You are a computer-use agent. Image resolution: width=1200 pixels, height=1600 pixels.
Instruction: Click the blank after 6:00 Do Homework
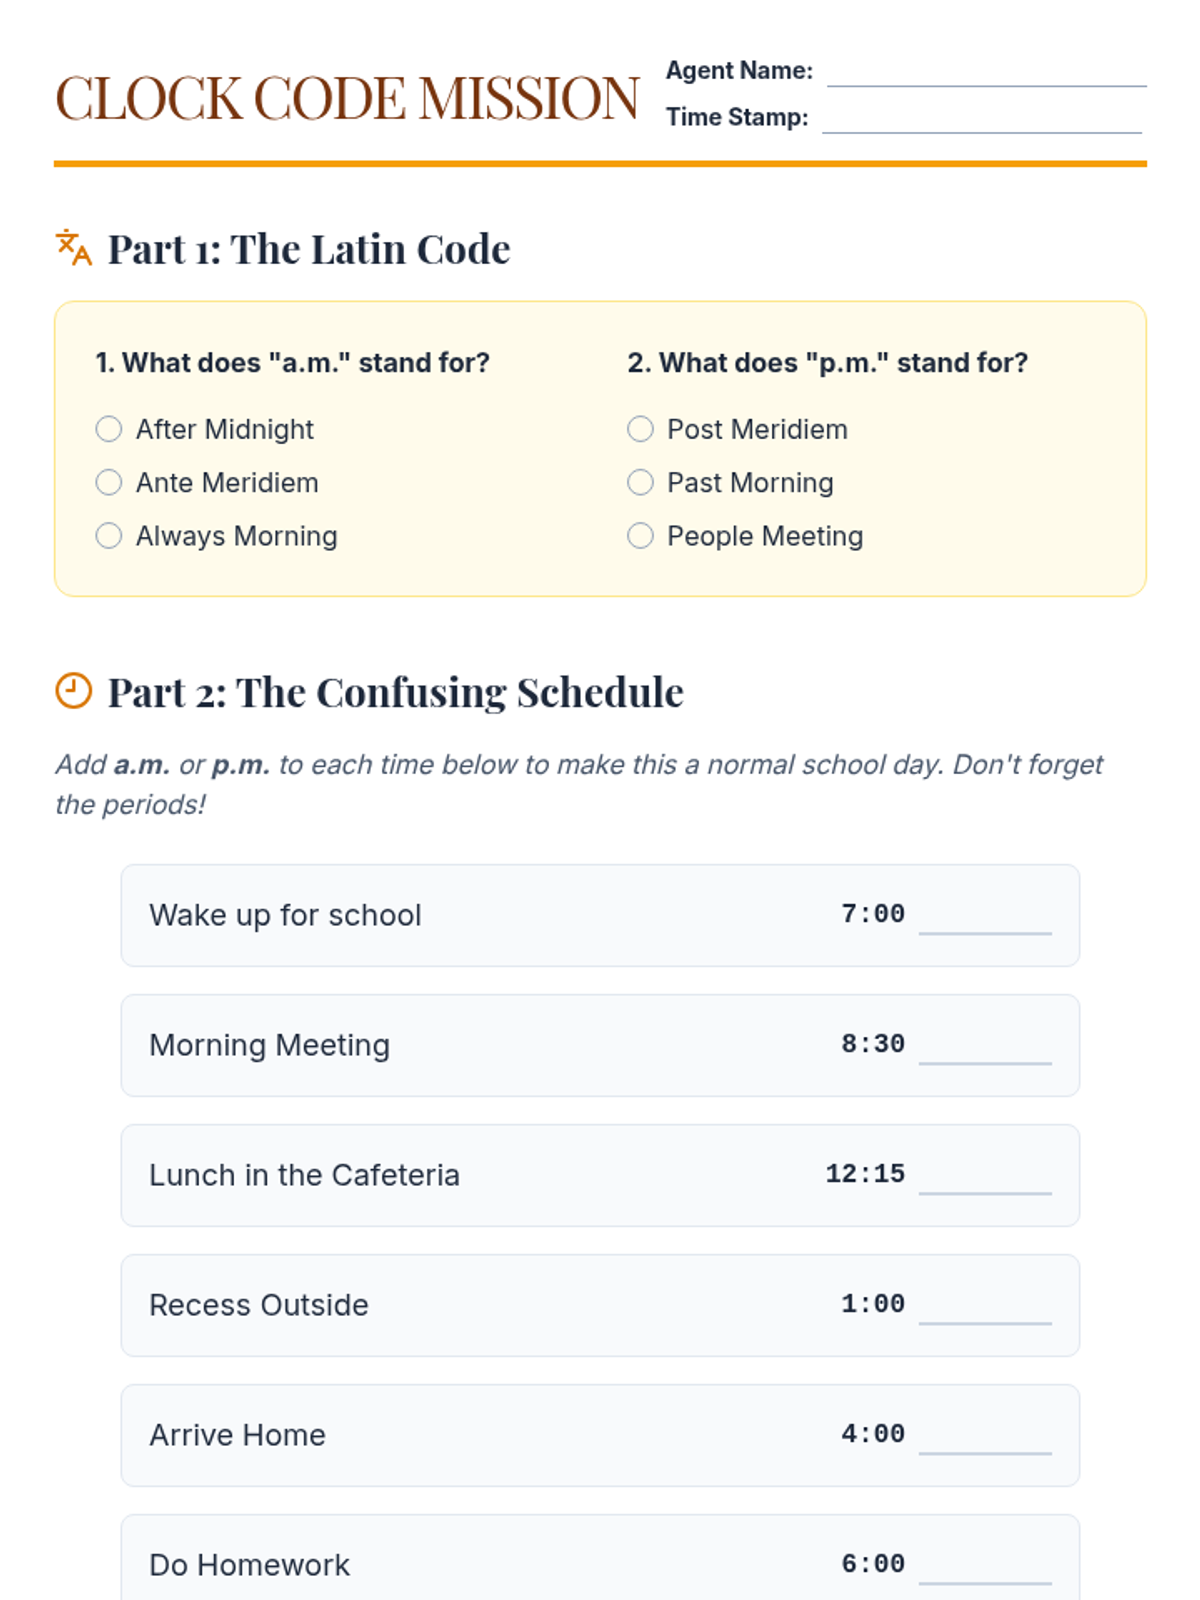[x=985, y=1568]
